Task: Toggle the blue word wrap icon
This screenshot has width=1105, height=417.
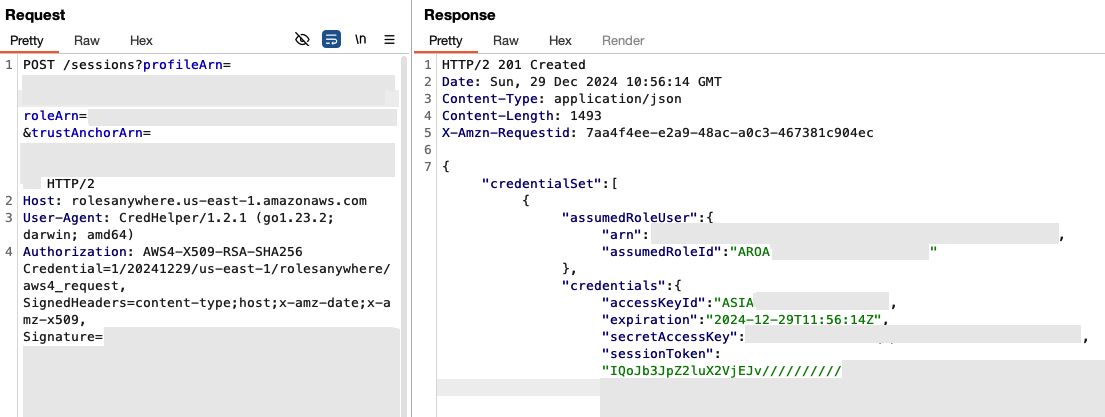Action: click(331, 40)
